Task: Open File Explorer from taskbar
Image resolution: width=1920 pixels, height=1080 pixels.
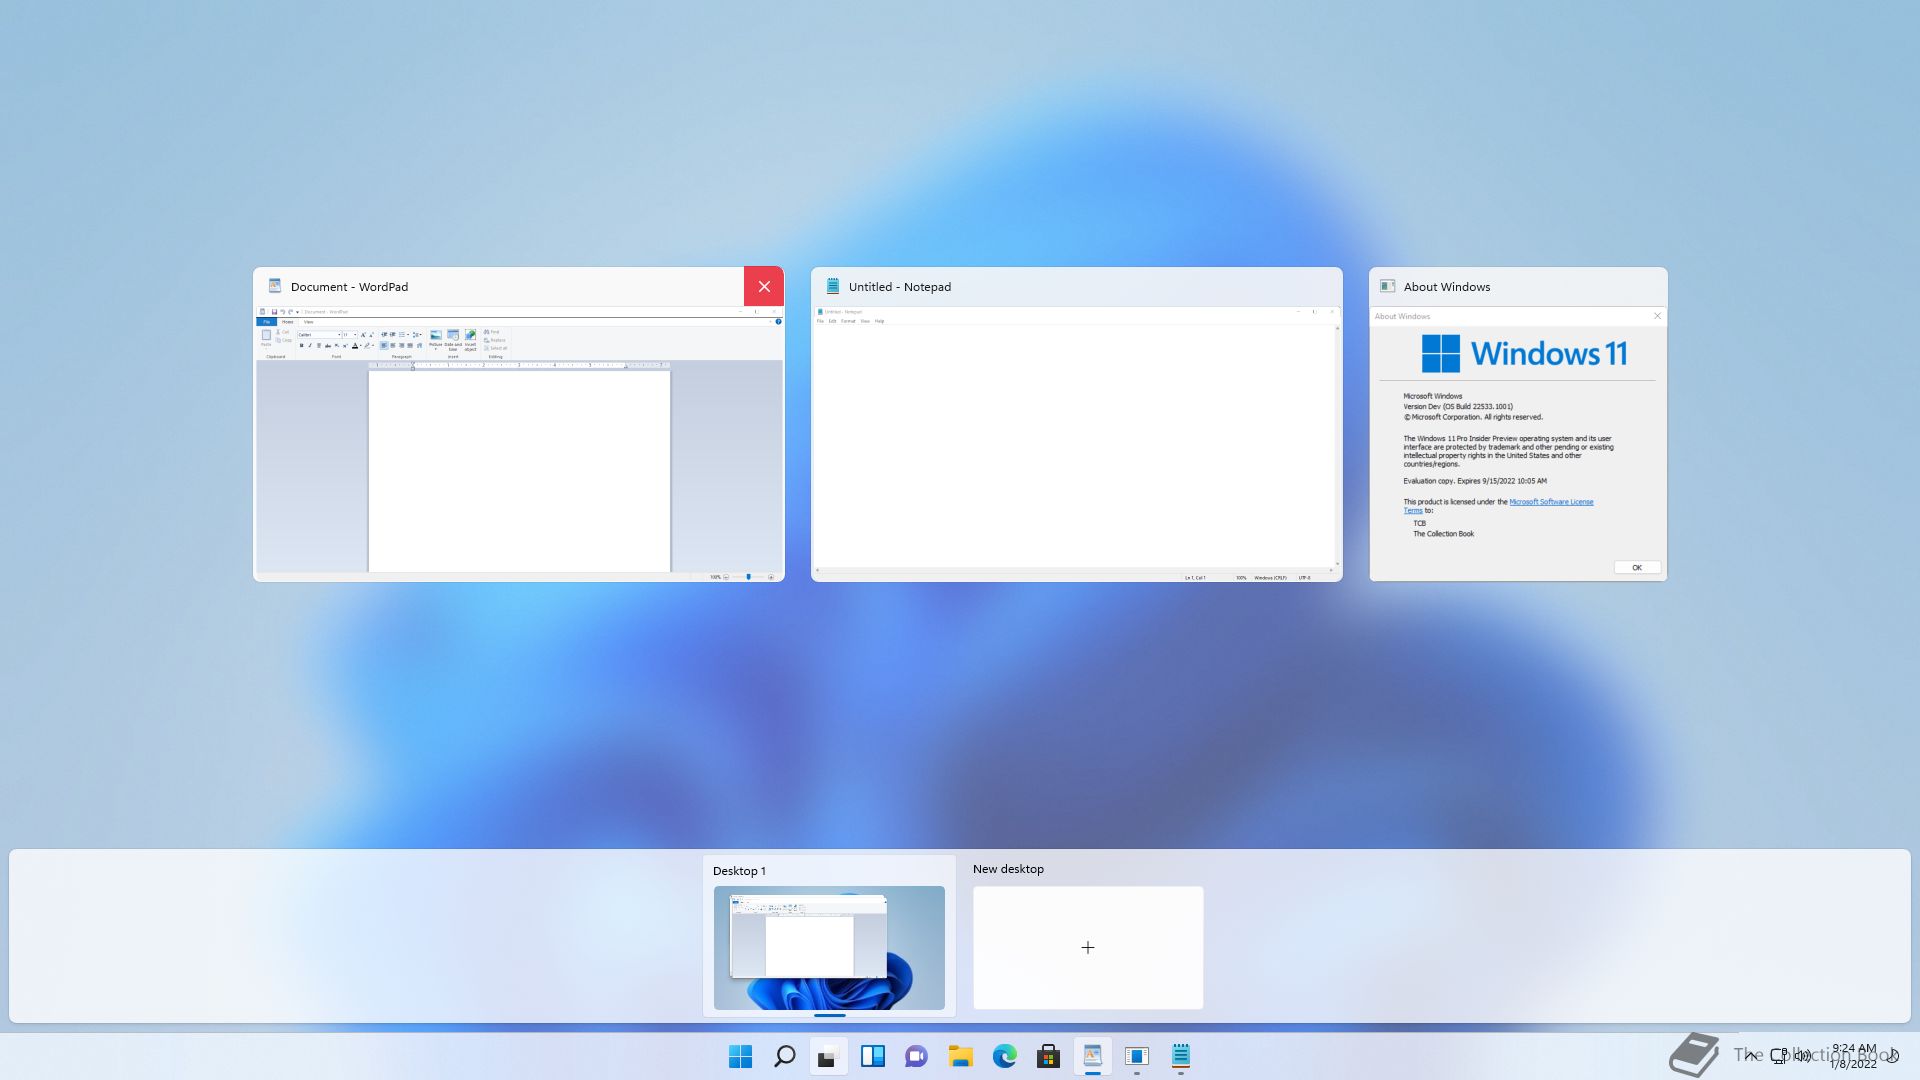Action: coord(960,1056)
